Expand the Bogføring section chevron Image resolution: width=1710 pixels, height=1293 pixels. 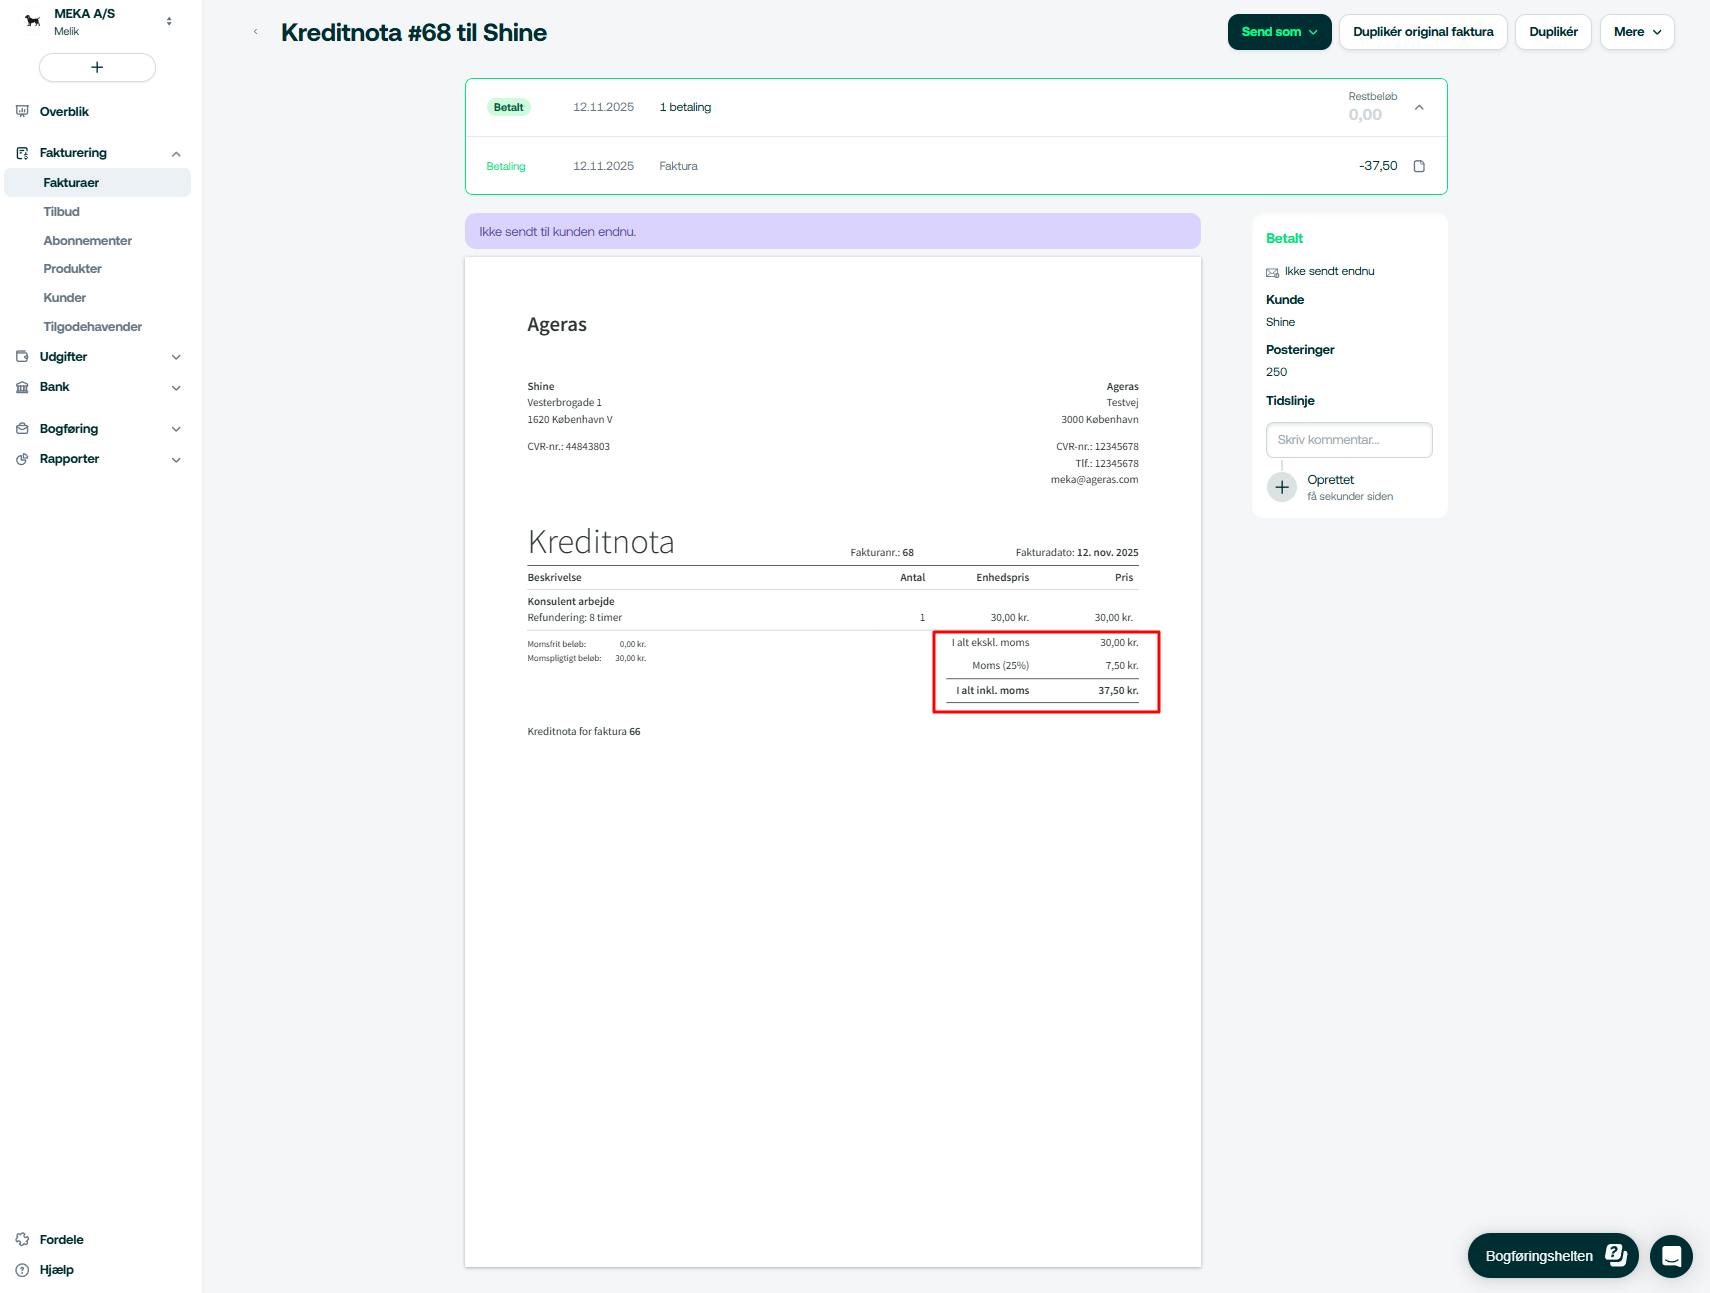[x=176, y=429]
